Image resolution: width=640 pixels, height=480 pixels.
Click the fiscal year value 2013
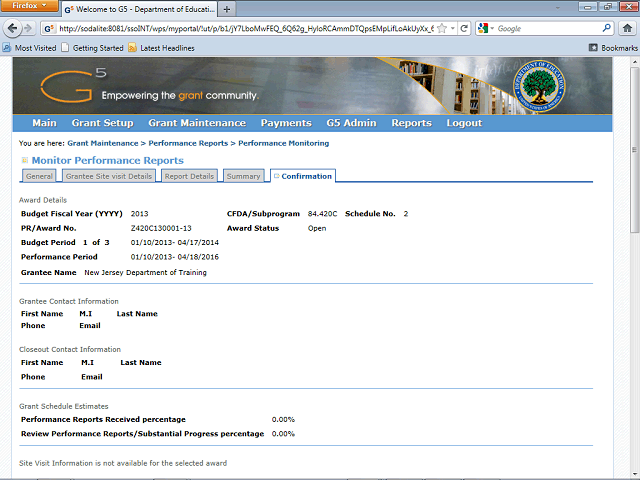coord(140,214)
